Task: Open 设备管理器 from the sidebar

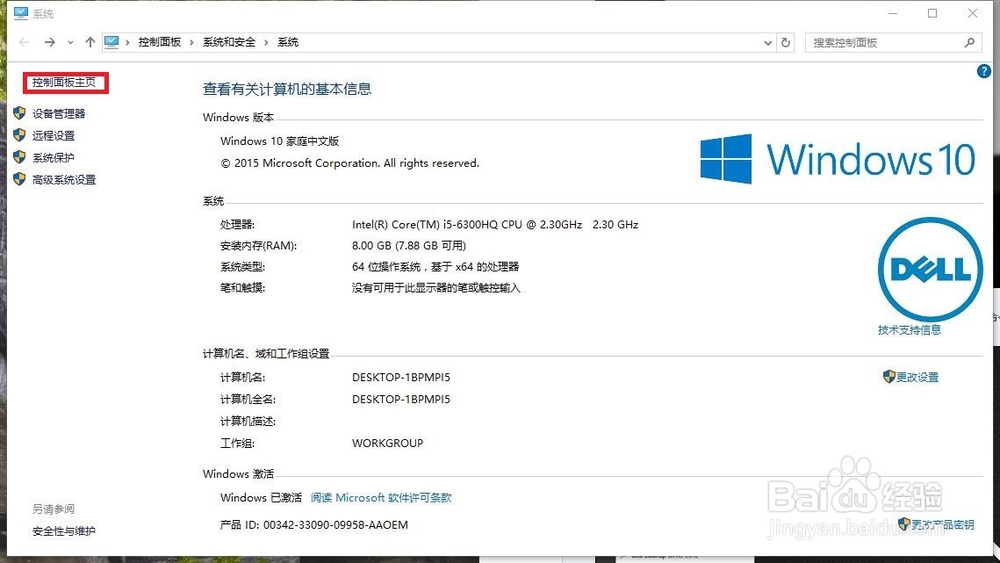Action: click(59, 113)
